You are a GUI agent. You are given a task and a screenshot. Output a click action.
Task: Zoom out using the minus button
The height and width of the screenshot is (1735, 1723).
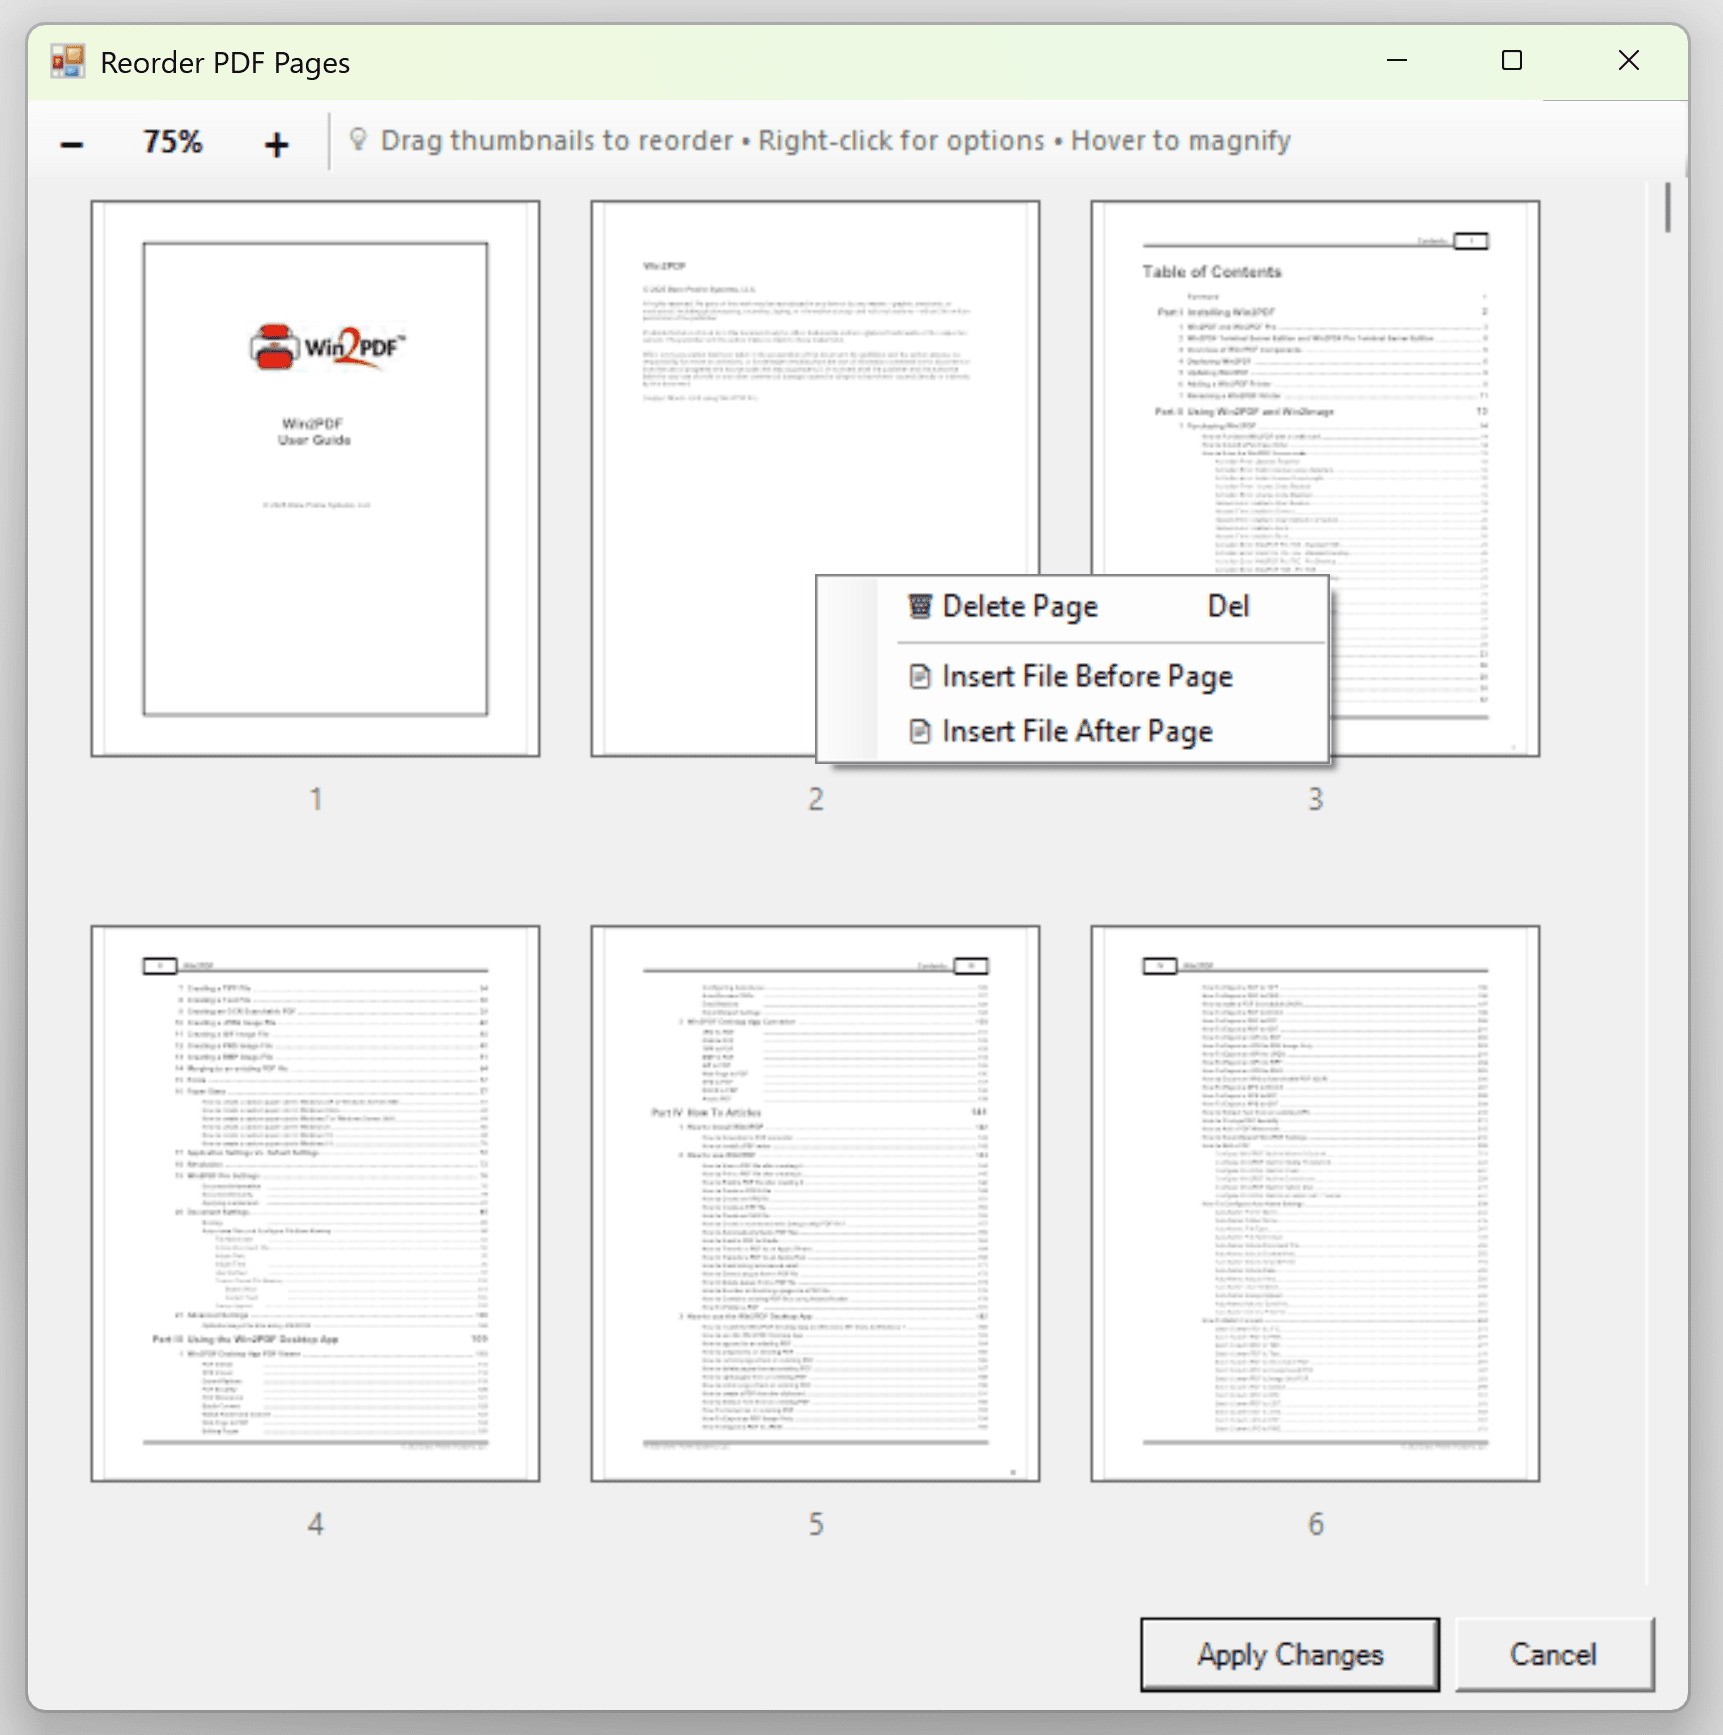click(71, 141)
